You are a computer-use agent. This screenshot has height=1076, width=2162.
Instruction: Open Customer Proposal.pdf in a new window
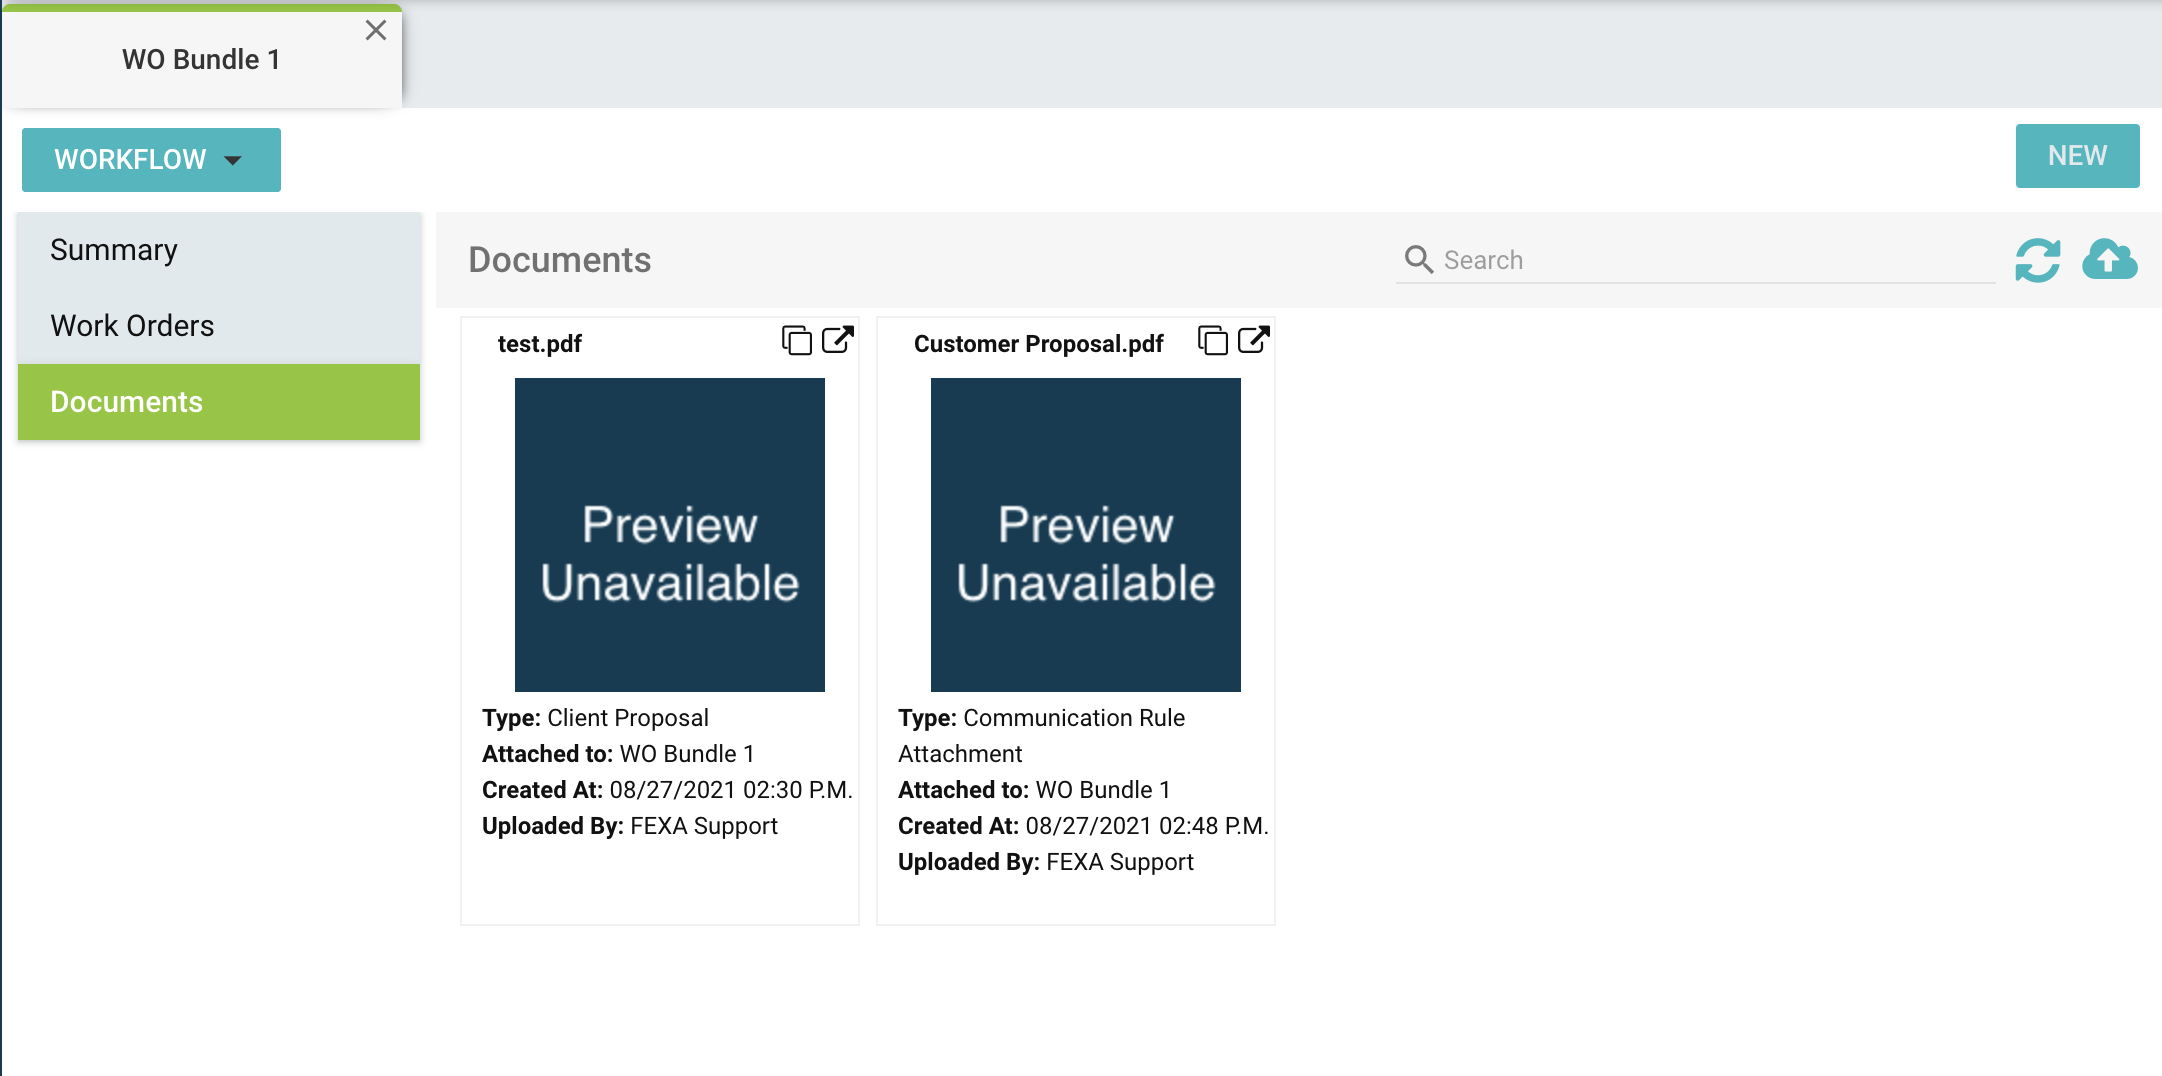1255,340
